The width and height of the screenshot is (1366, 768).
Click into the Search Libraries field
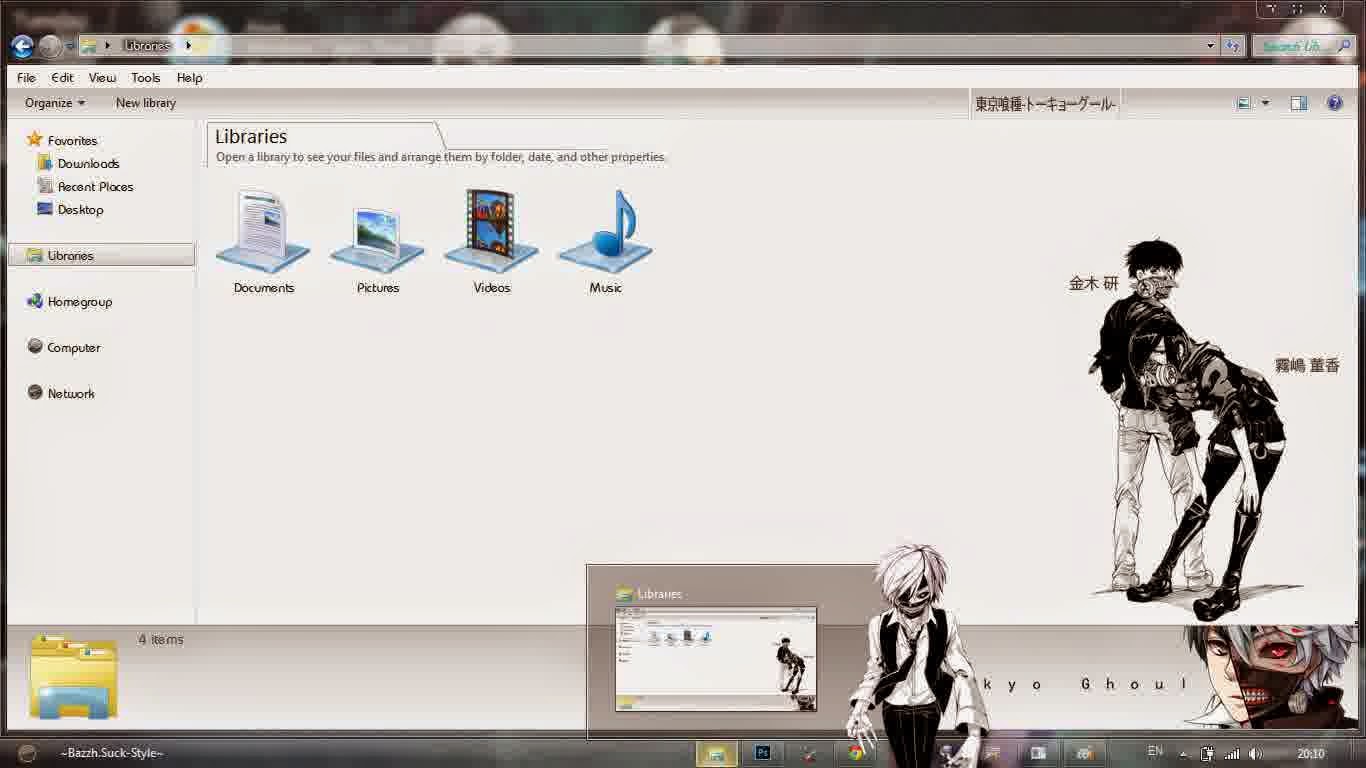click(1302, 46)
